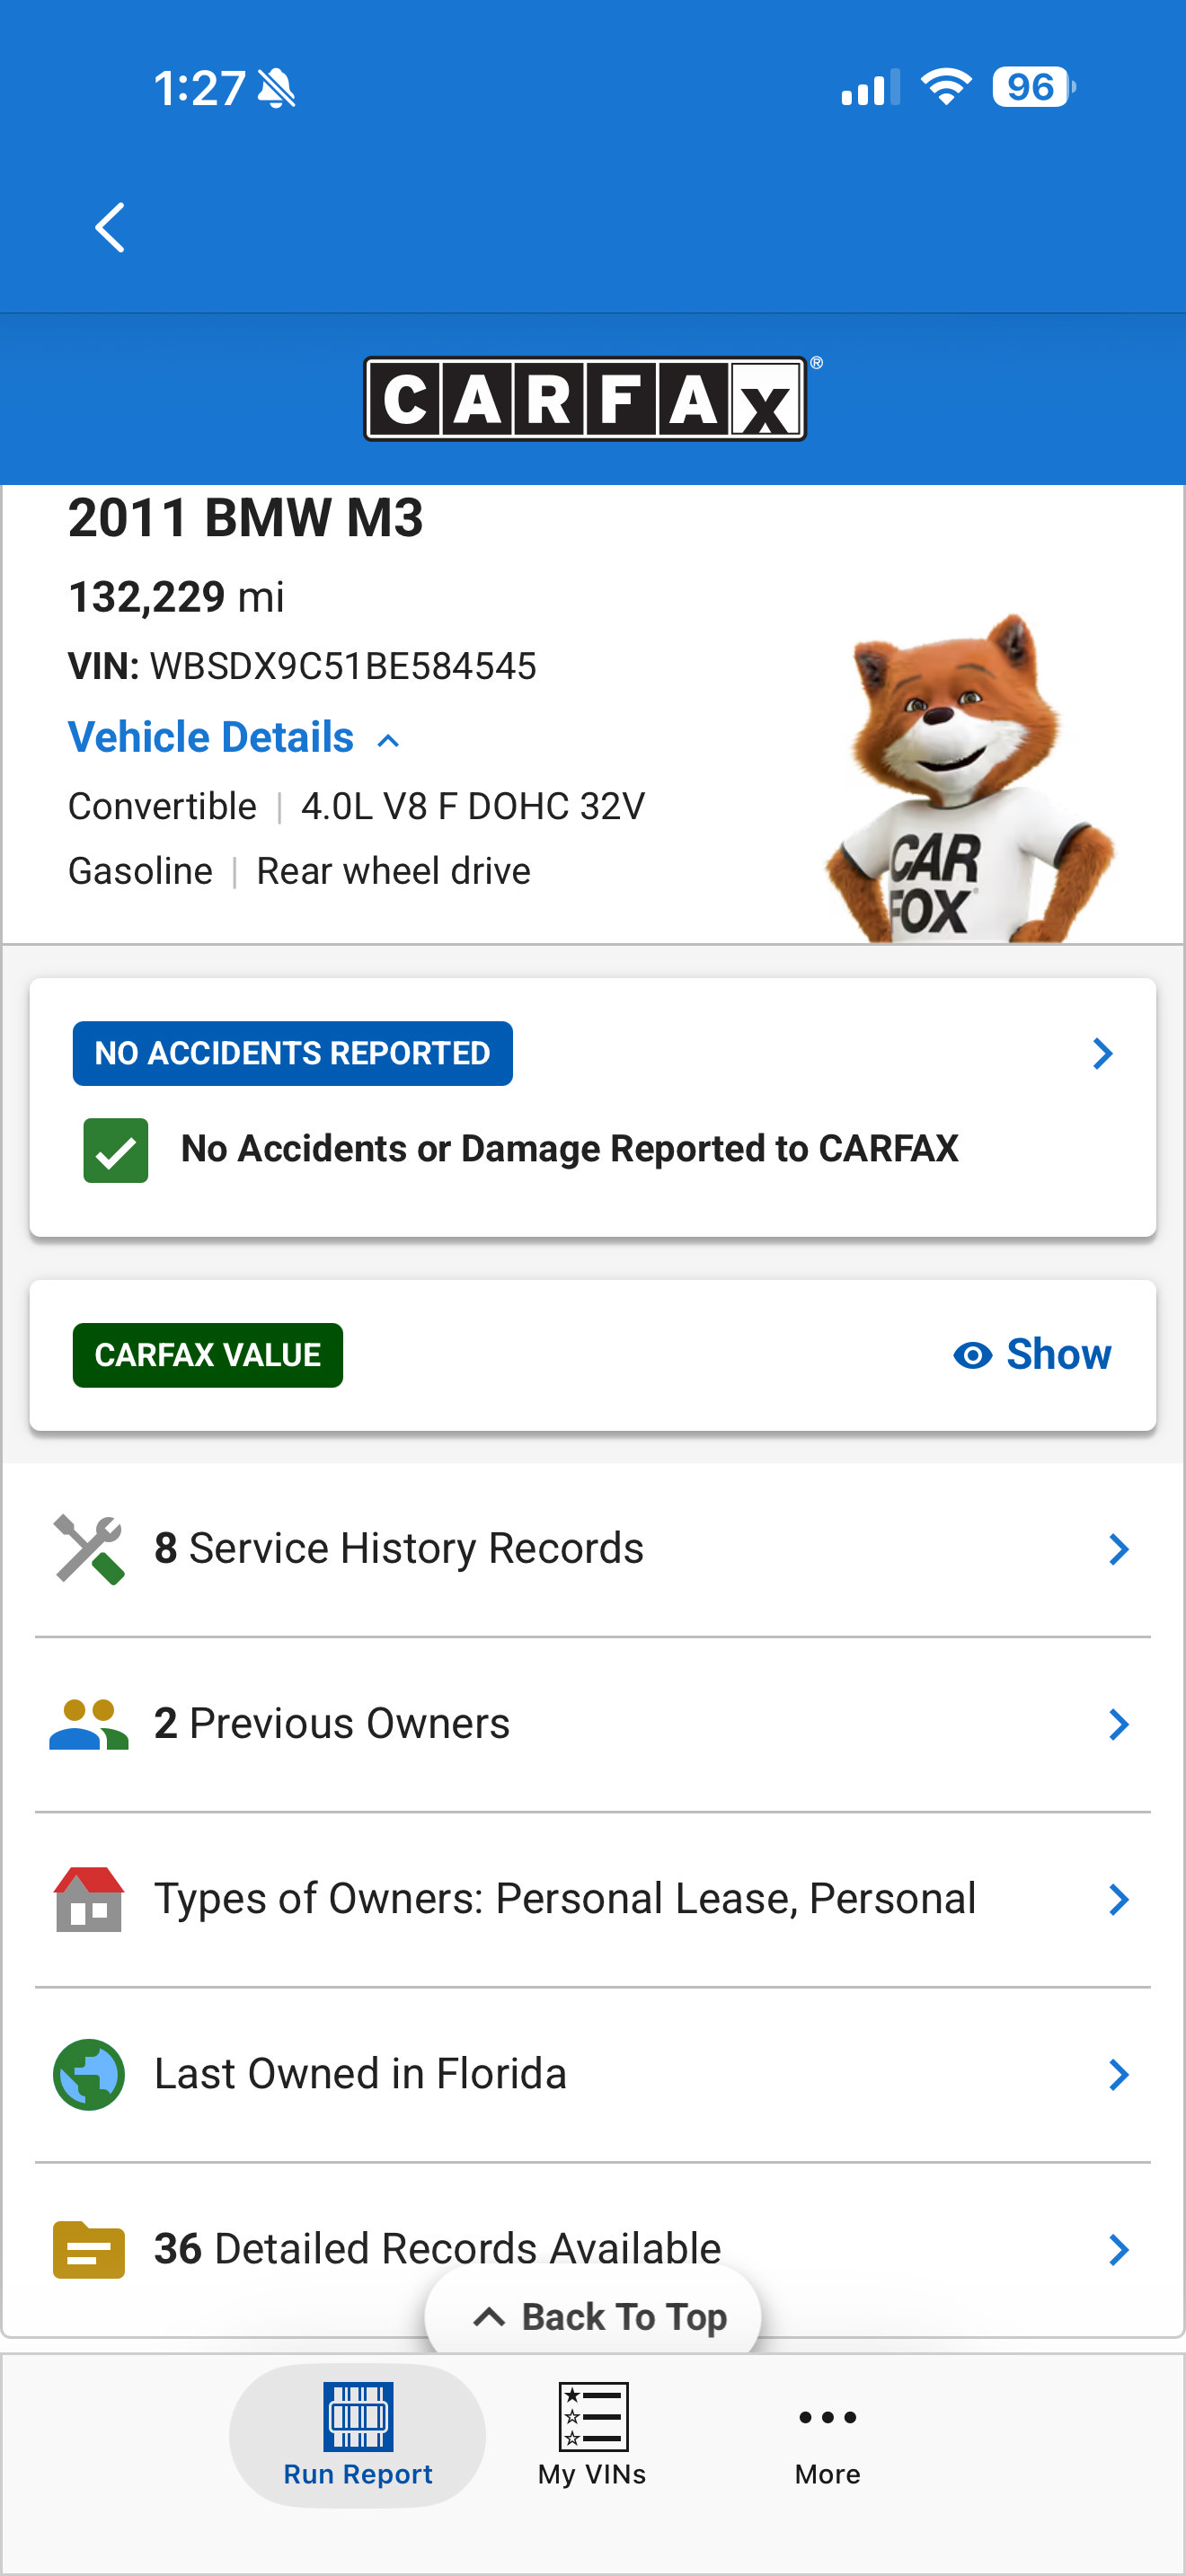Open No Accidents Reported chevron
This screenshot has width=1186, height=2576.
pyautogui.click(x=1102, y=1053)
